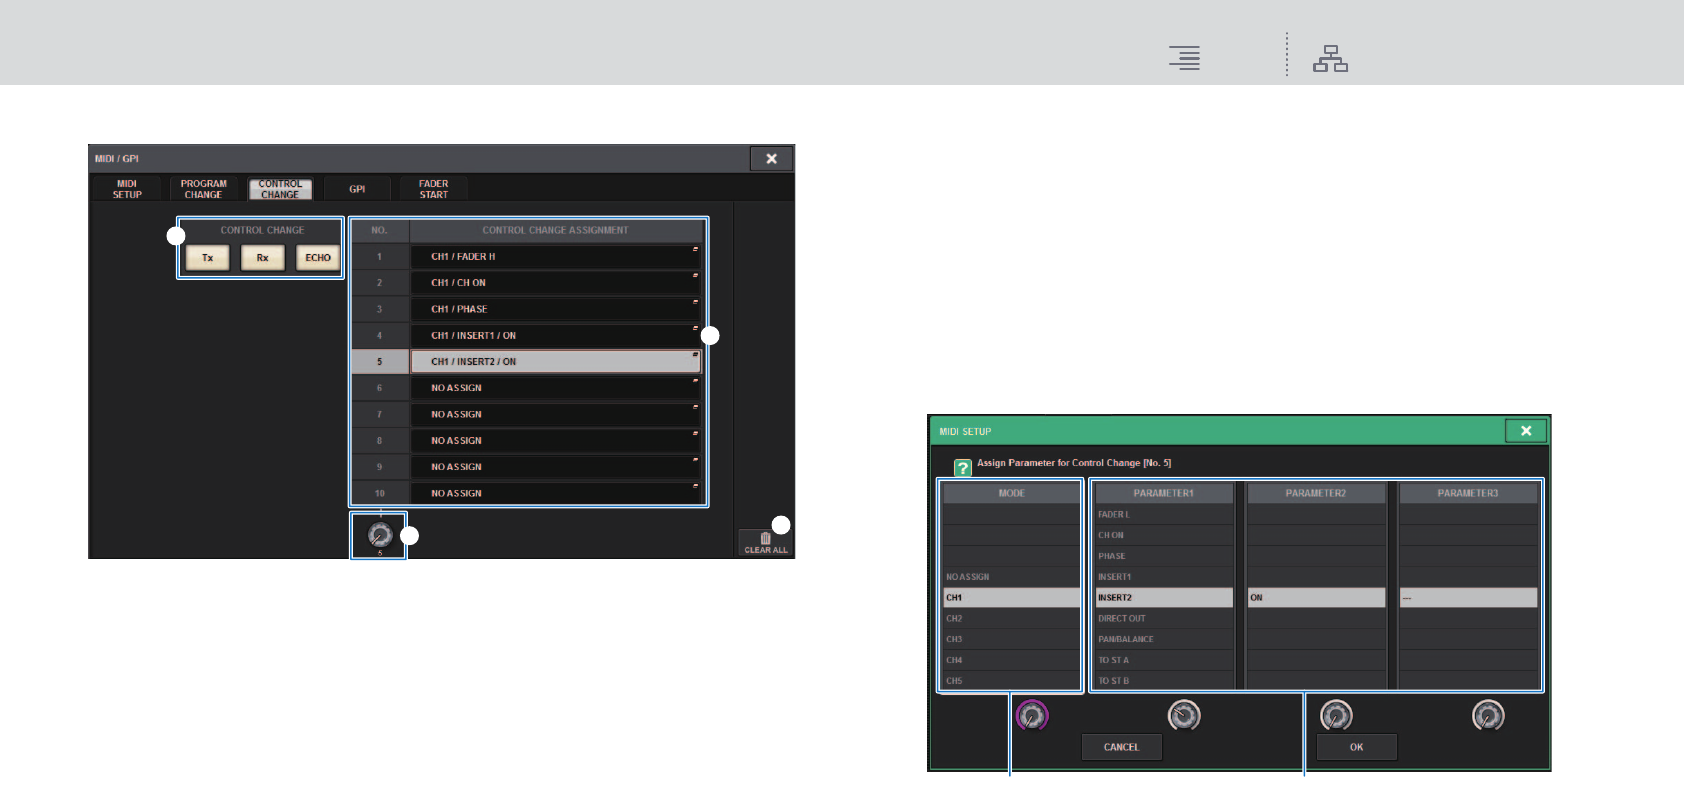Open assignment CH1 / INSERT1 / ON

pyautogui.click(x=556, y=336)
